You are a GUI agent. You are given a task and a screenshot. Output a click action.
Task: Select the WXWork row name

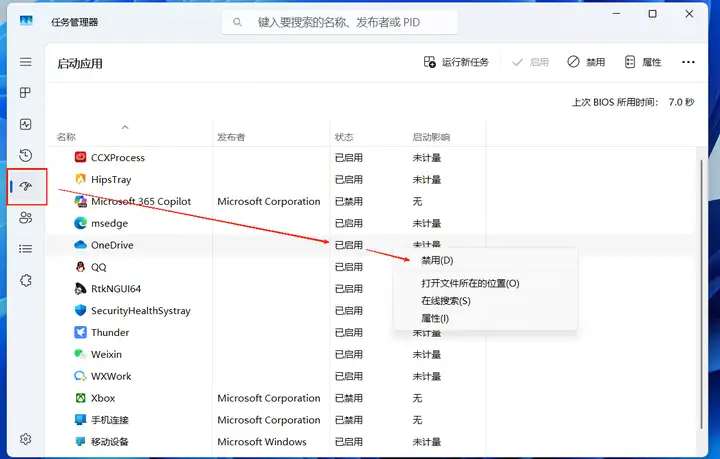[111, 376]
